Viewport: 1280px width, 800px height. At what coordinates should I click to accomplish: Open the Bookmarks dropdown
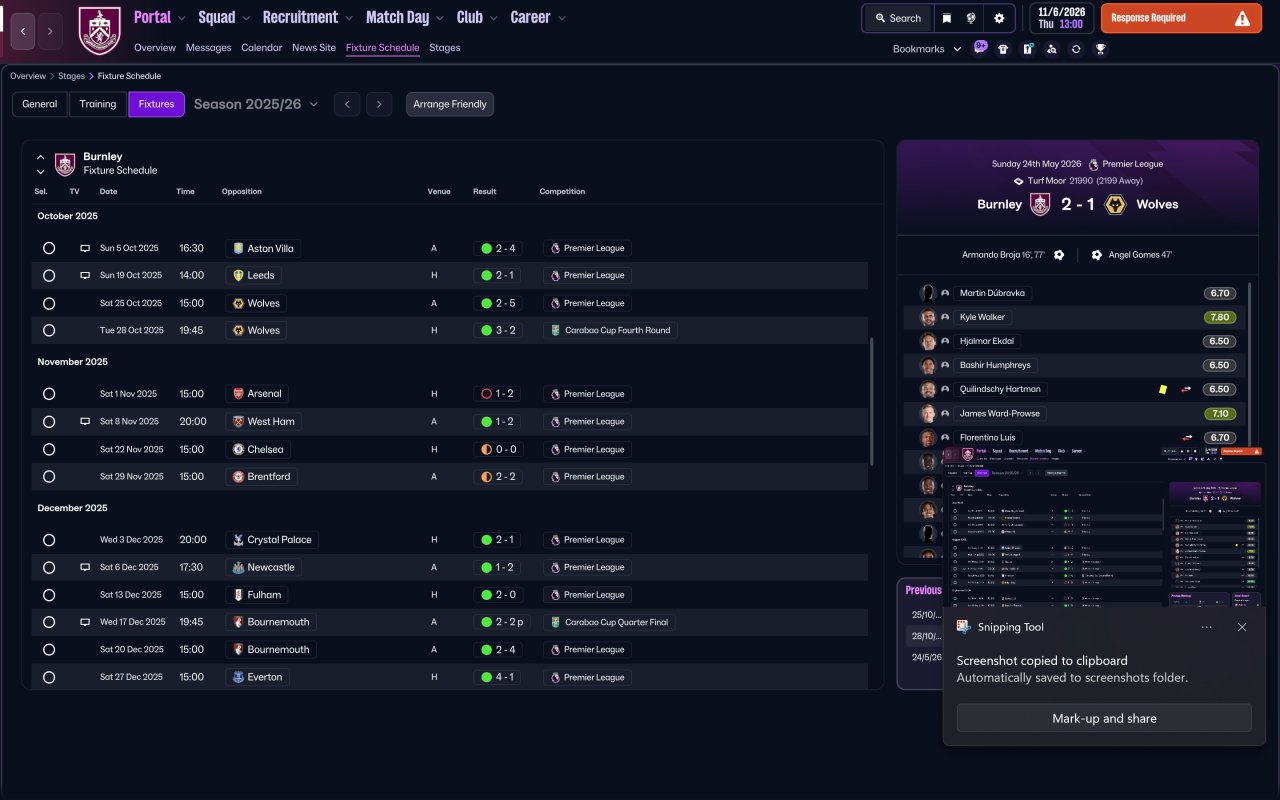click(927, 49)
